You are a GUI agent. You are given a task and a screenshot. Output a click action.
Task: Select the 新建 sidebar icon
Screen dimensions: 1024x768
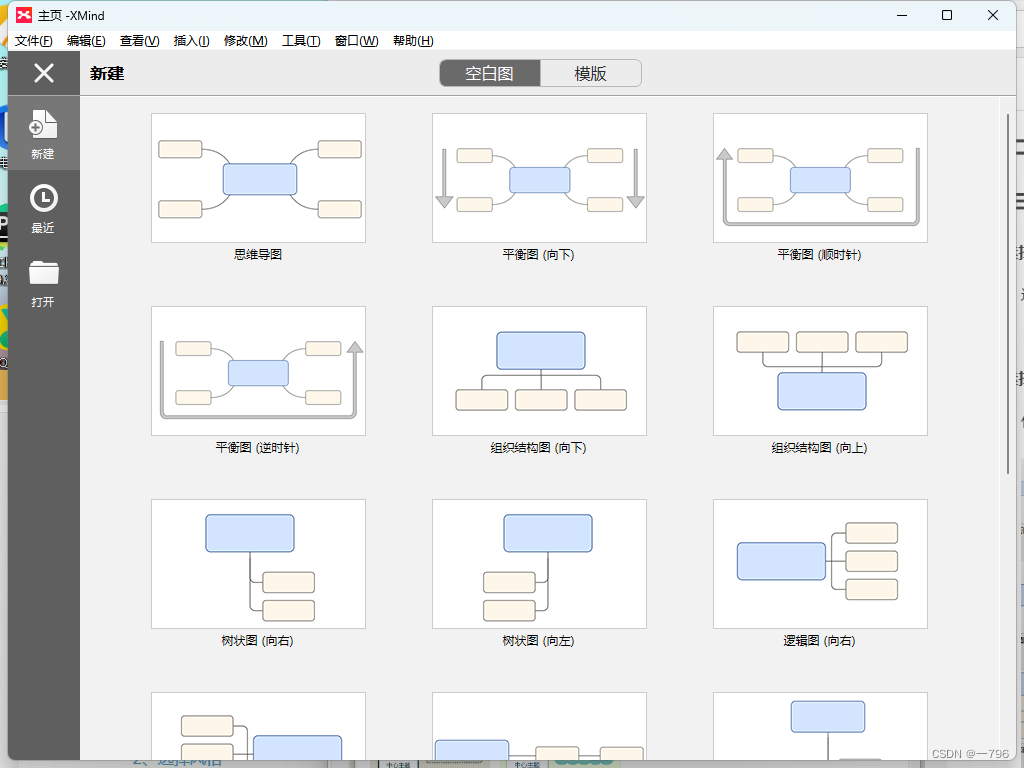[x=43, y=134]
